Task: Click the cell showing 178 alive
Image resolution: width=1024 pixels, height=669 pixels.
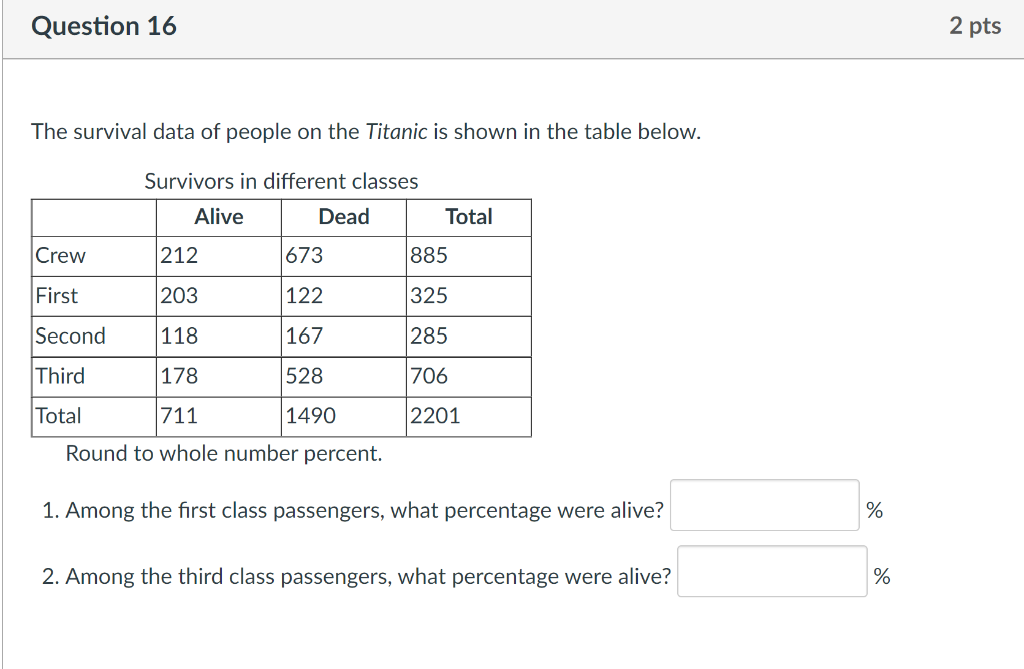Action: 219,376
